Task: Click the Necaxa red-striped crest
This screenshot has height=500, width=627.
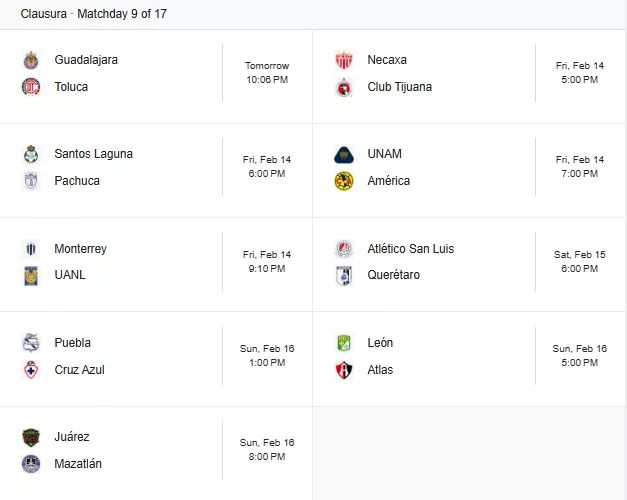Action: pyautogui.click(x=344, y=60)
